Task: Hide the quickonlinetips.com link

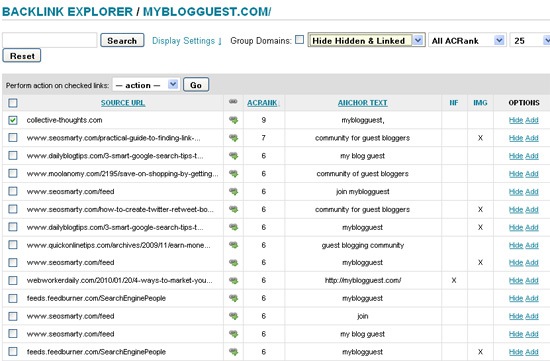Action: [x=516, y=245]
